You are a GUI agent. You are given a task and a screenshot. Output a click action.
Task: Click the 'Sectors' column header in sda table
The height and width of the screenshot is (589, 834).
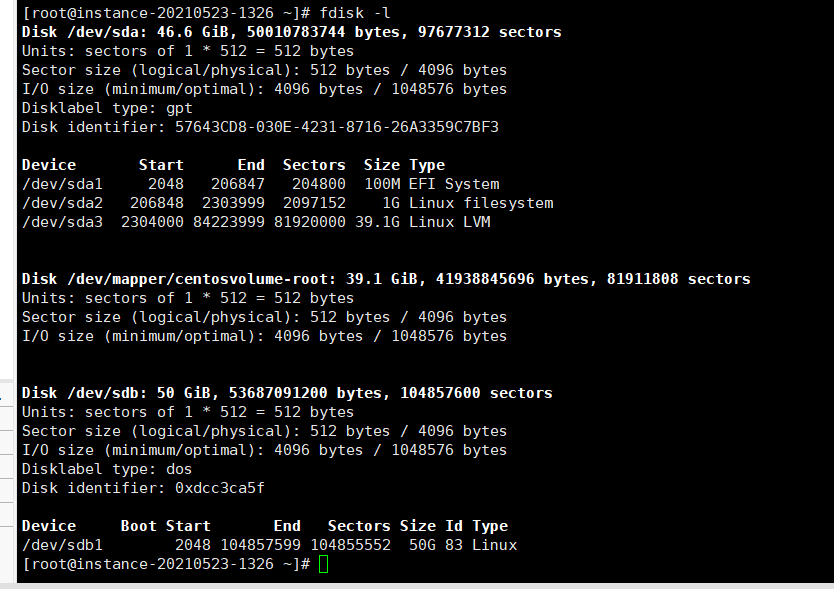pyautogui.click(x=314, y=165)
